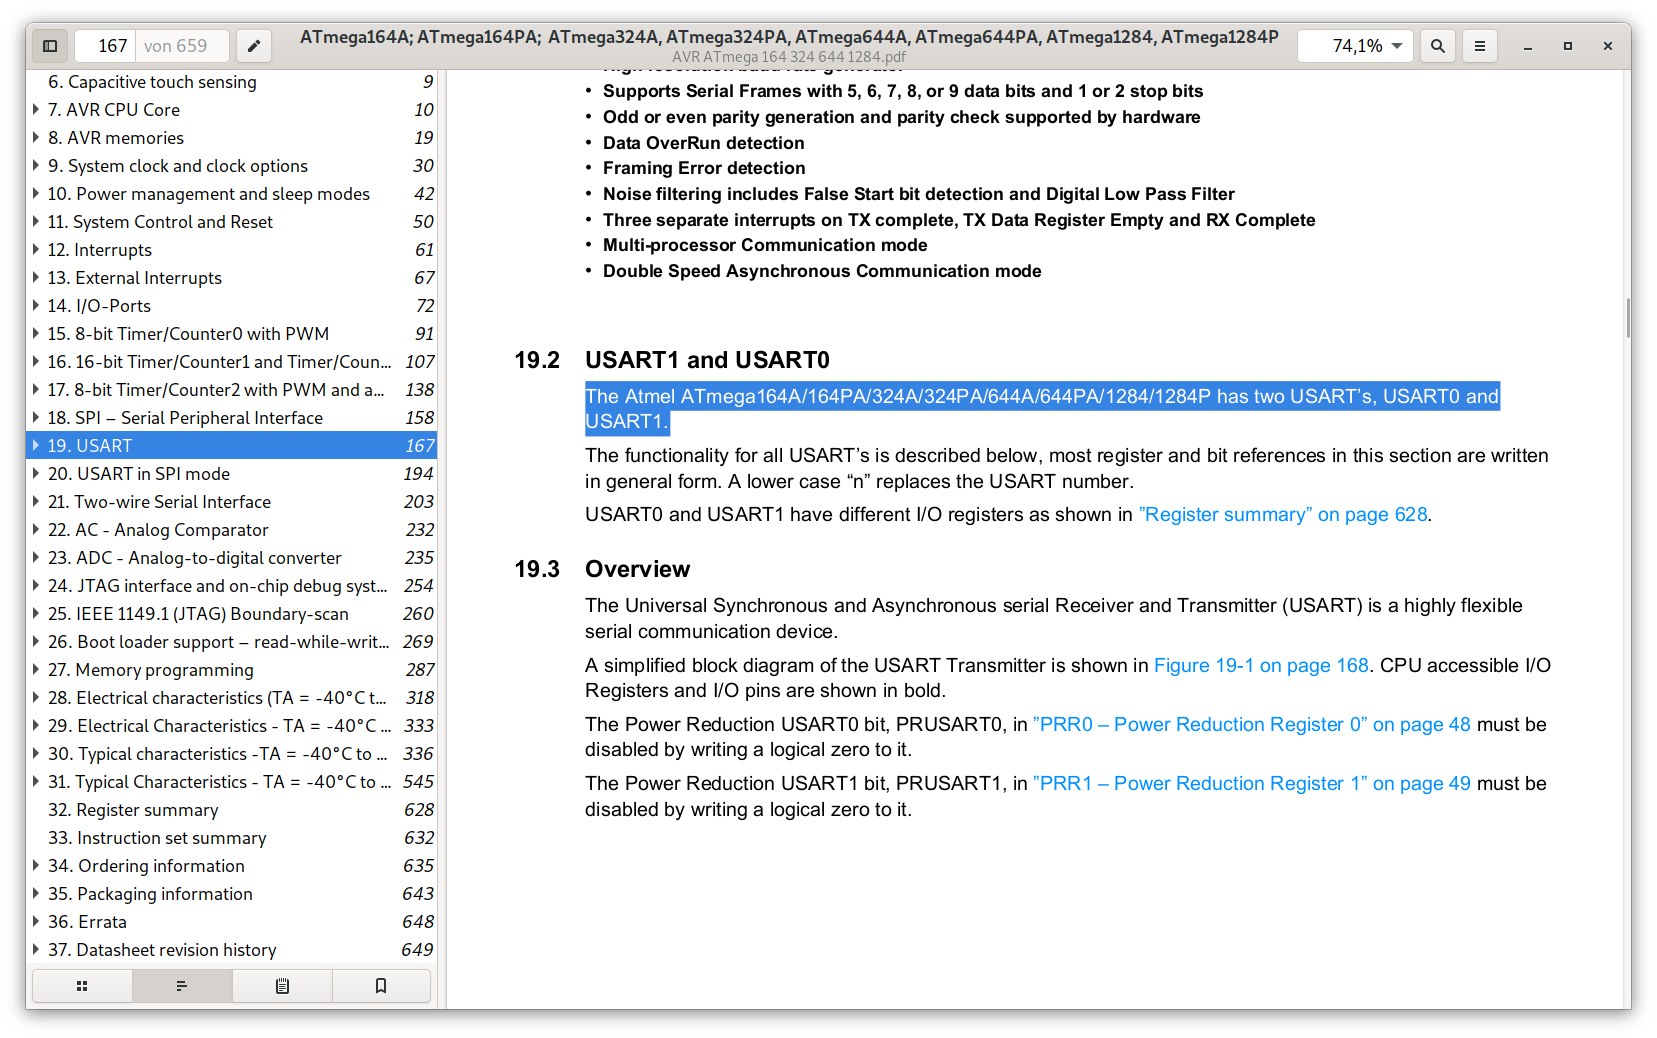
Task: Click the Multi-processor Communication mode bullet
Action: click(765, 245)
